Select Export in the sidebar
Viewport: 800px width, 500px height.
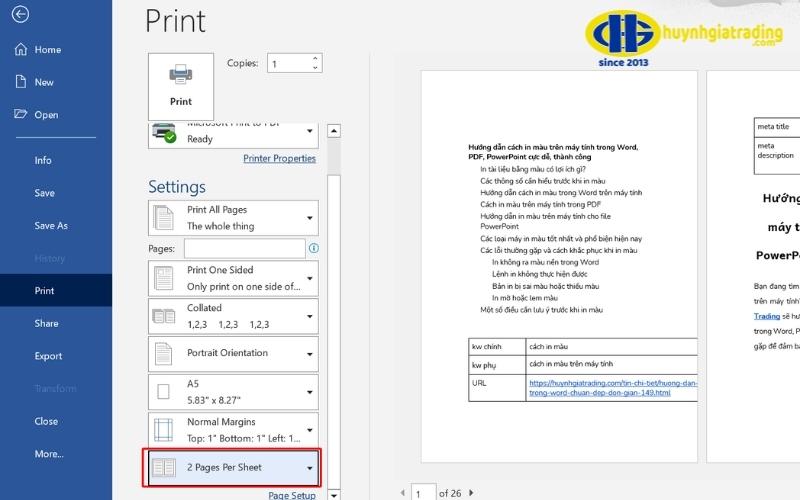pyautogui.click(x=48, y=356)
